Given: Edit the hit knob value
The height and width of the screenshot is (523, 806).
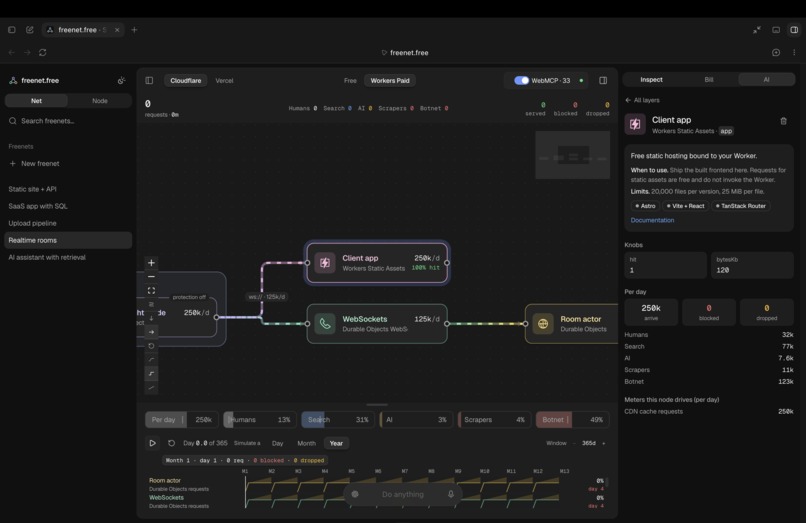Looking at the screenshot, I should coord(666,265).
